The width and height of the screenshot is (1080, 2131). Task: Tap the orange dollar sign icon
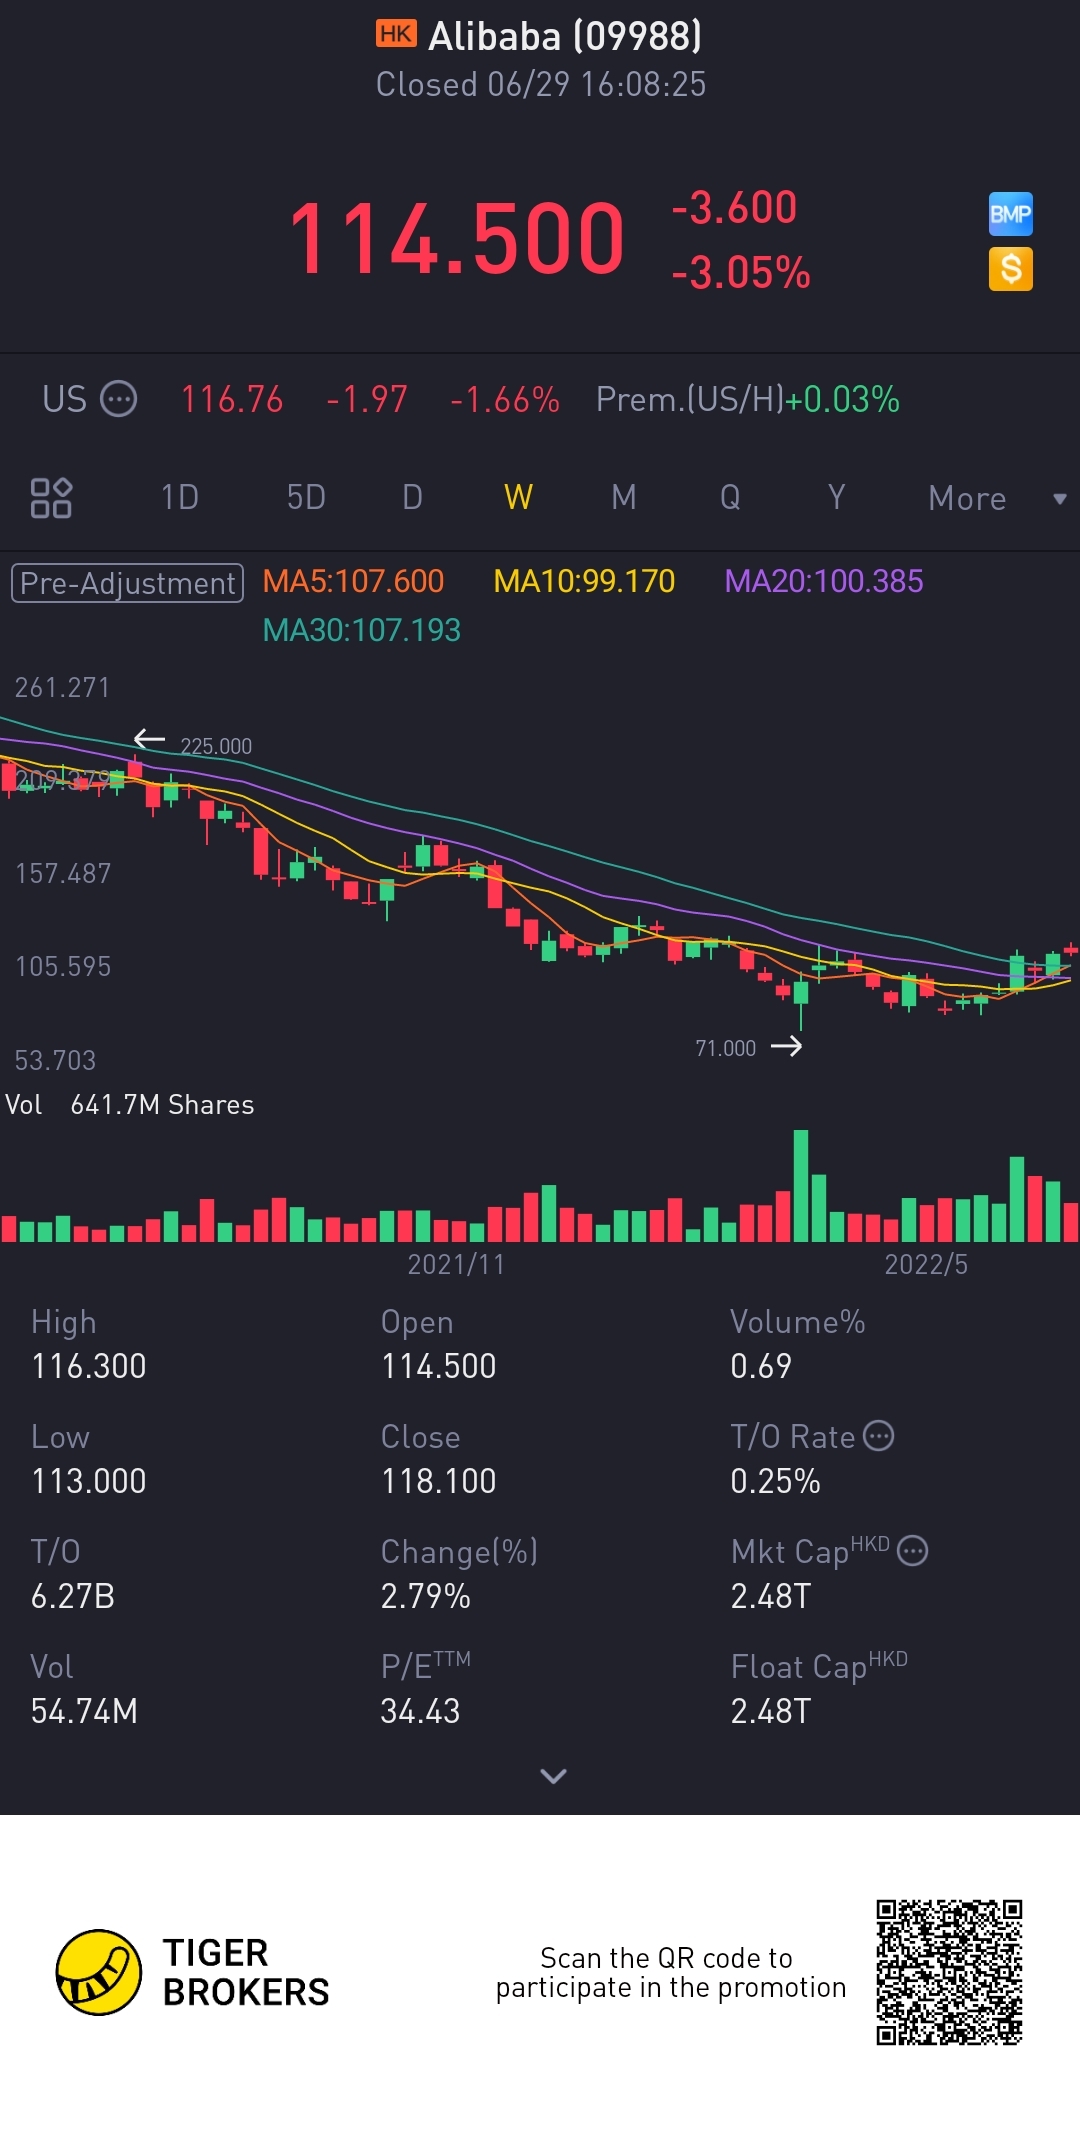1010,269
